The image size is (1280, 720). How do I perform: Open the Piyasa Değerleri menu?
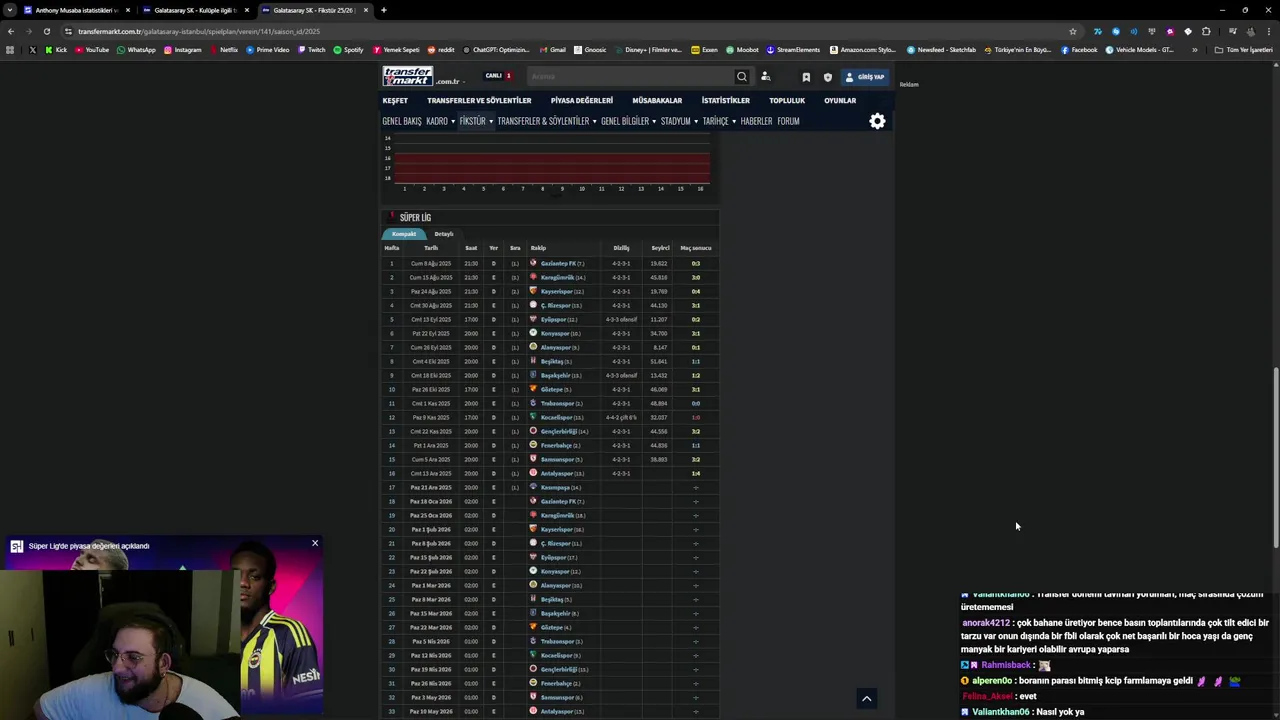[x=582, y=100]
